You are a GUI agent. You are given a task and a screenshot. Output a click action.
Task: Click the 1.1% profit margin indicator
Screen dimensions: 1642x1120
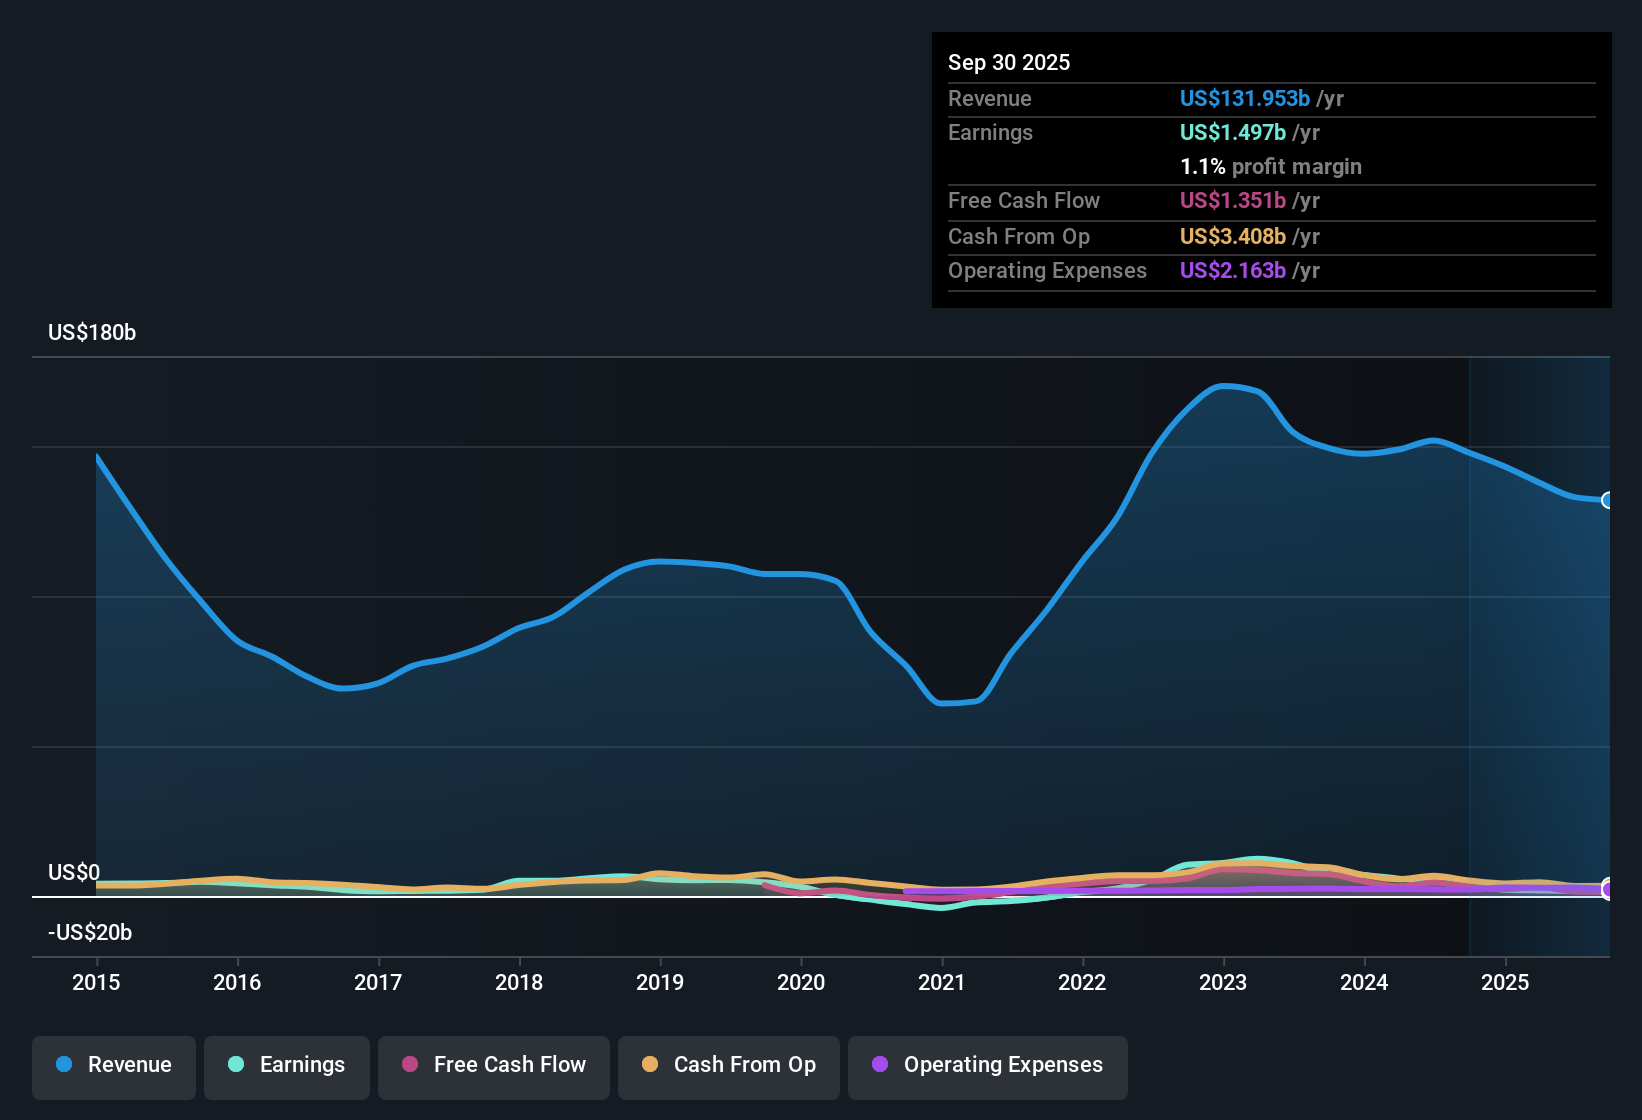tap(1270, 167)
